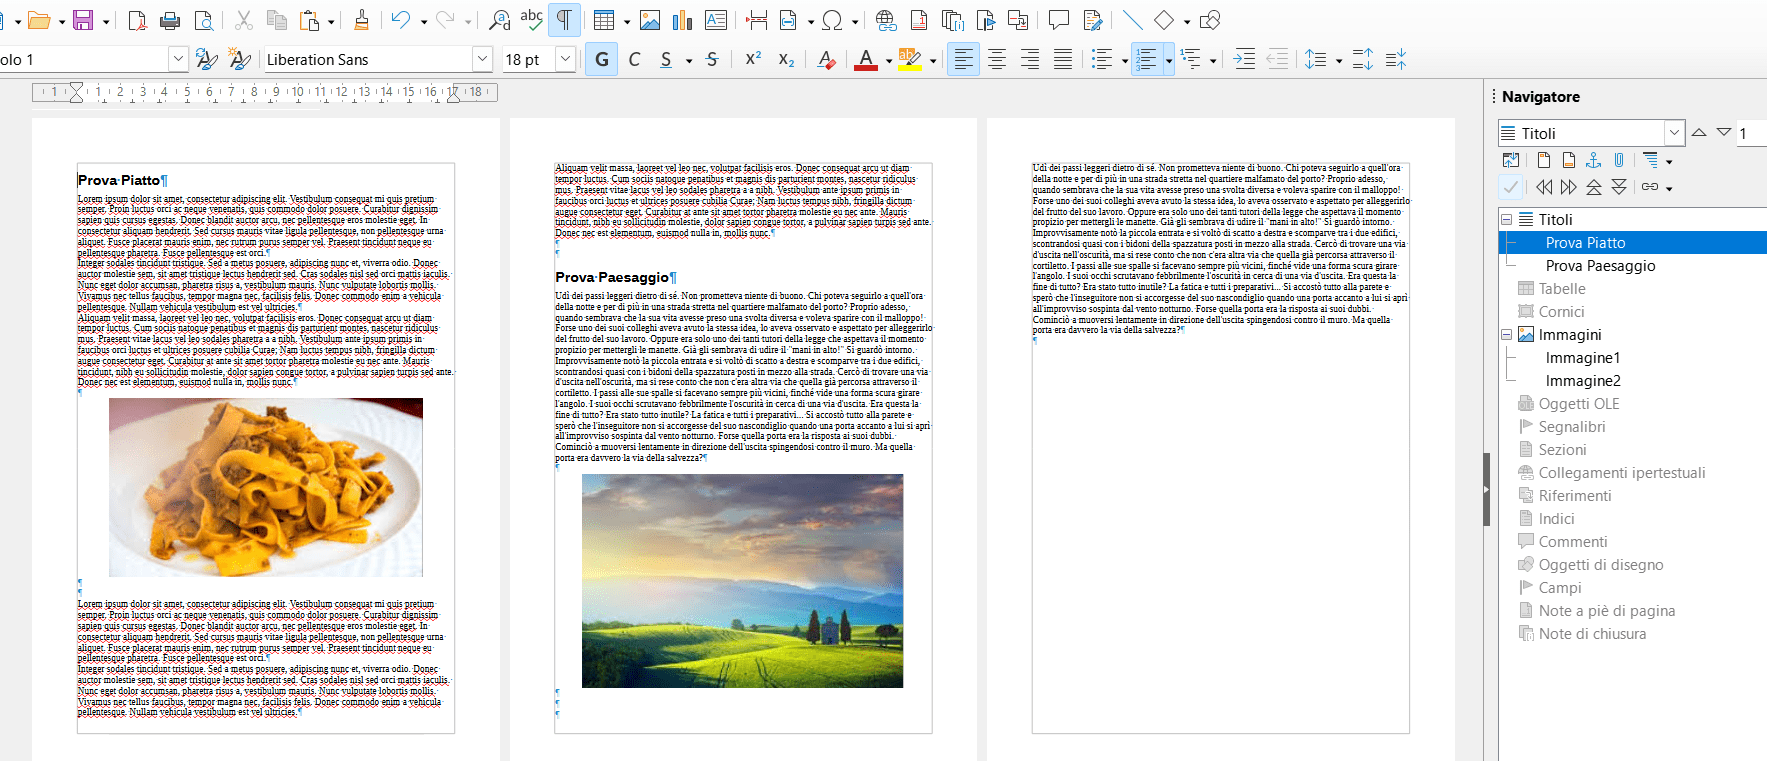
Task: Select Prova Paesaggio in Navigator
Action: pyautogui.click(x=1600, y=266)
